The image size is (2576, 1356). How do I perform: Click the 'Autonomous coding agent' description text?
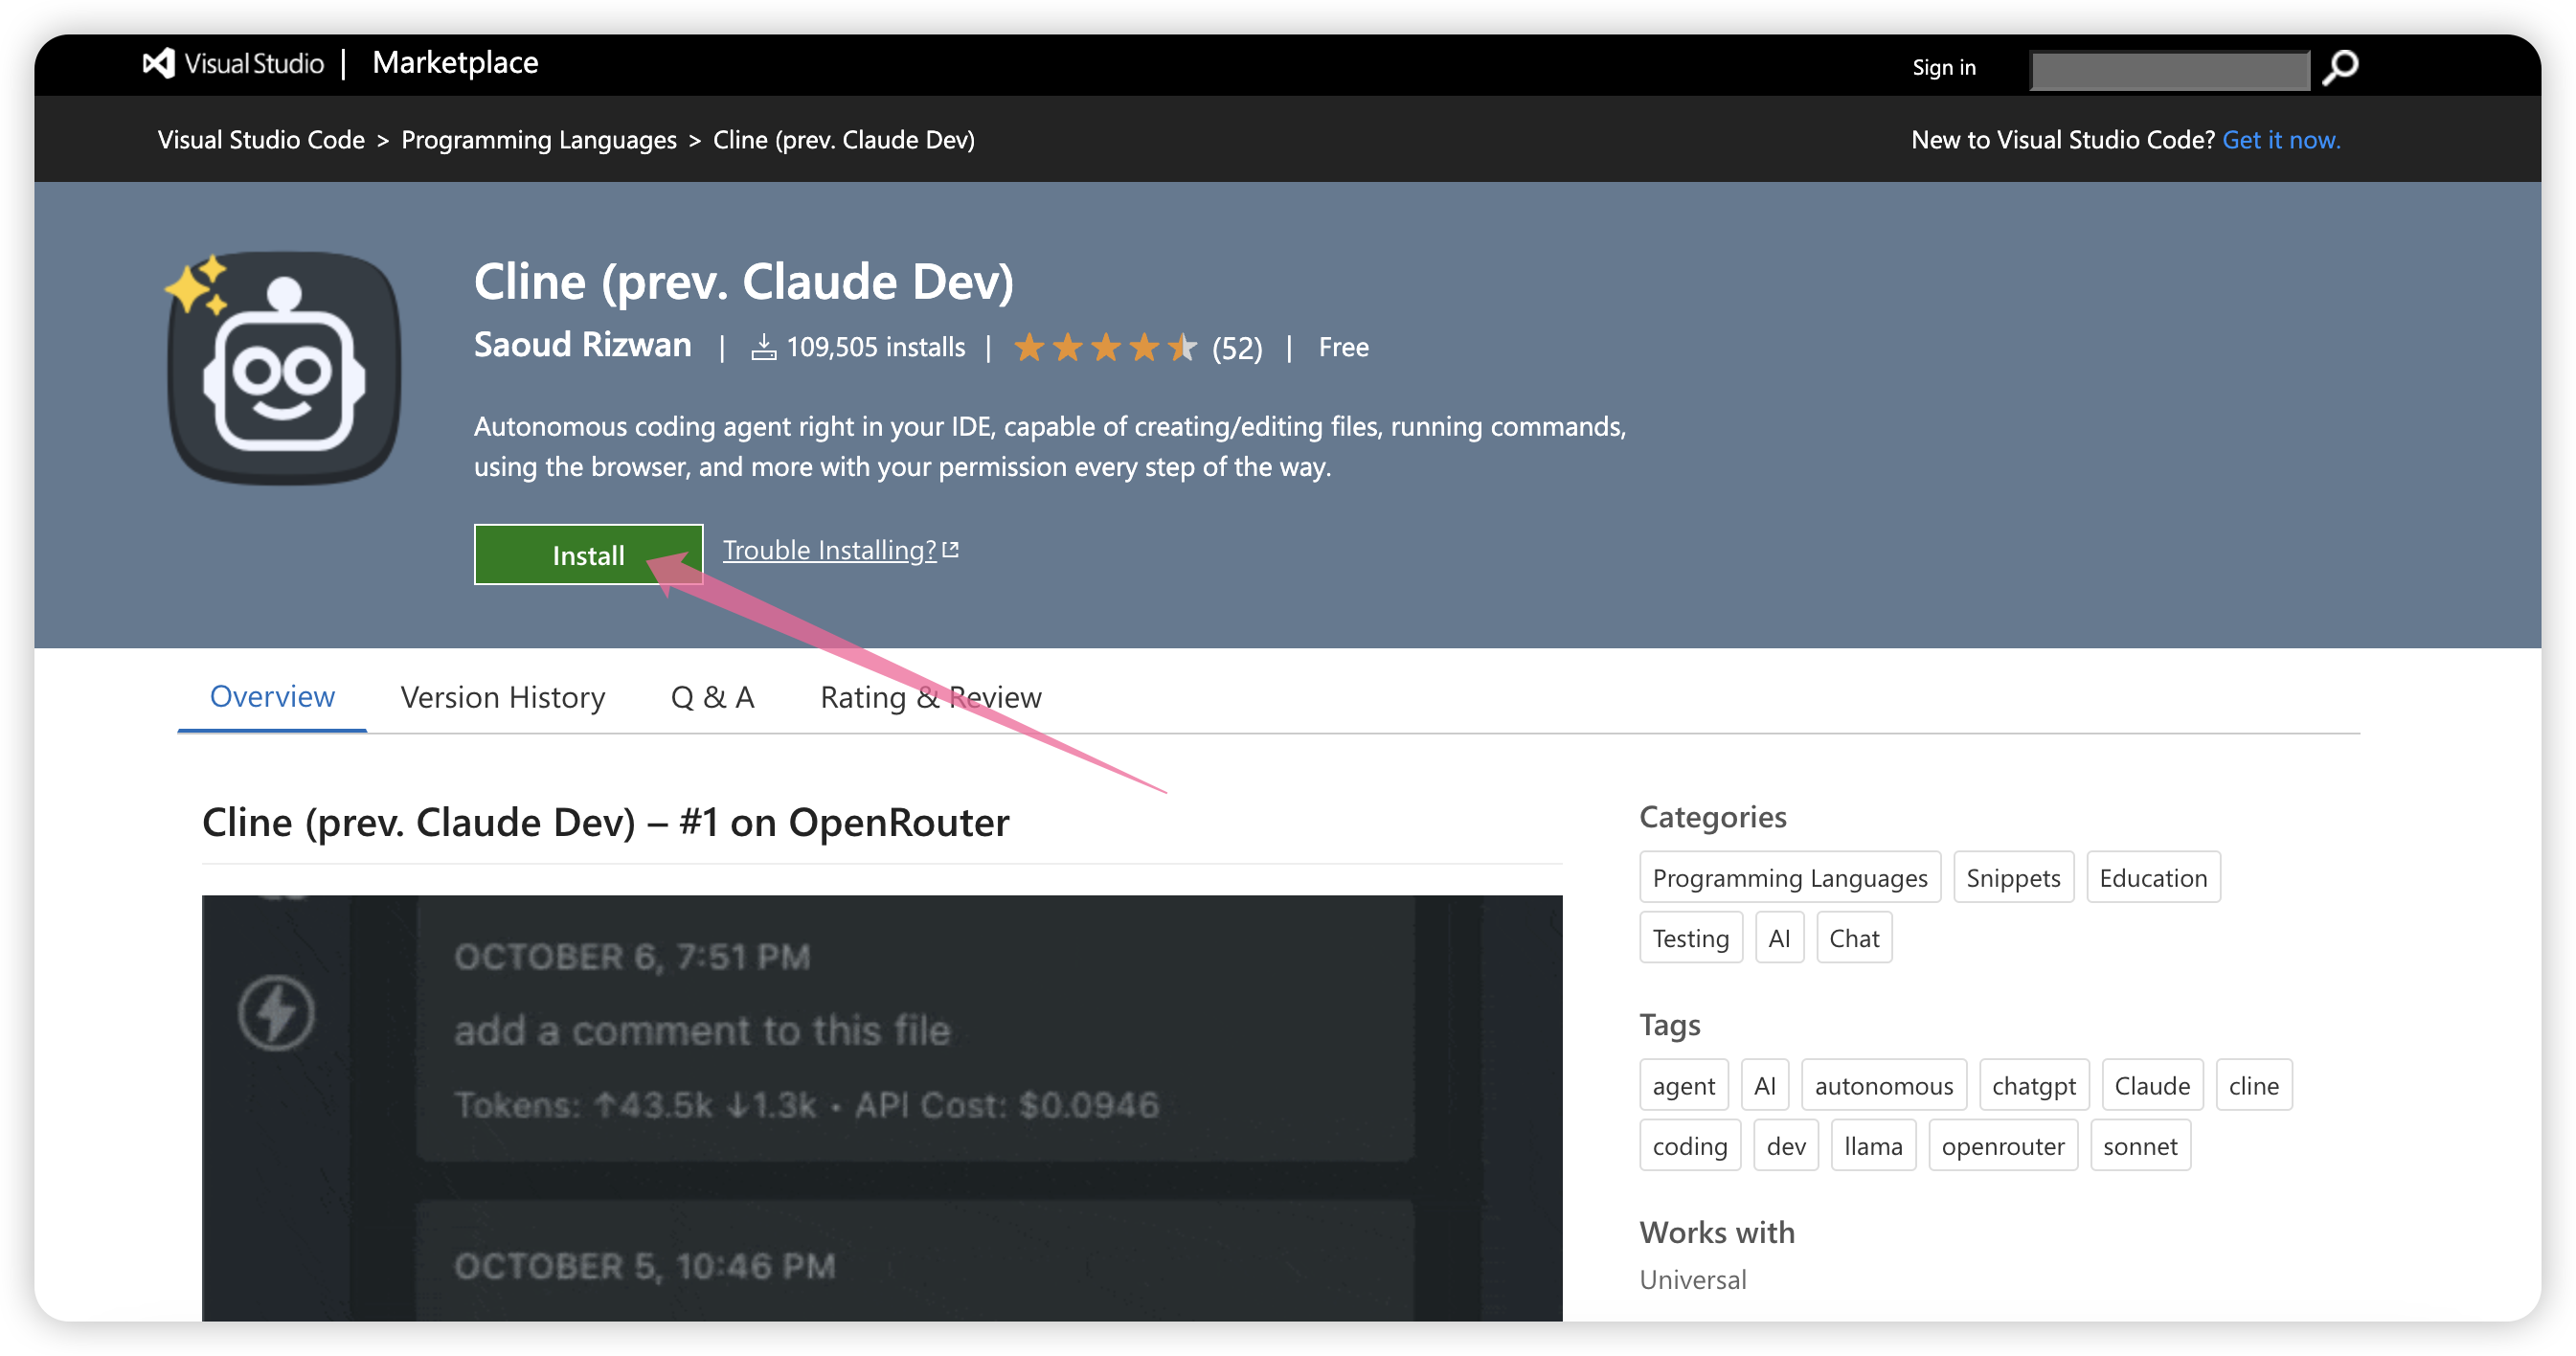pos(1050,446)
